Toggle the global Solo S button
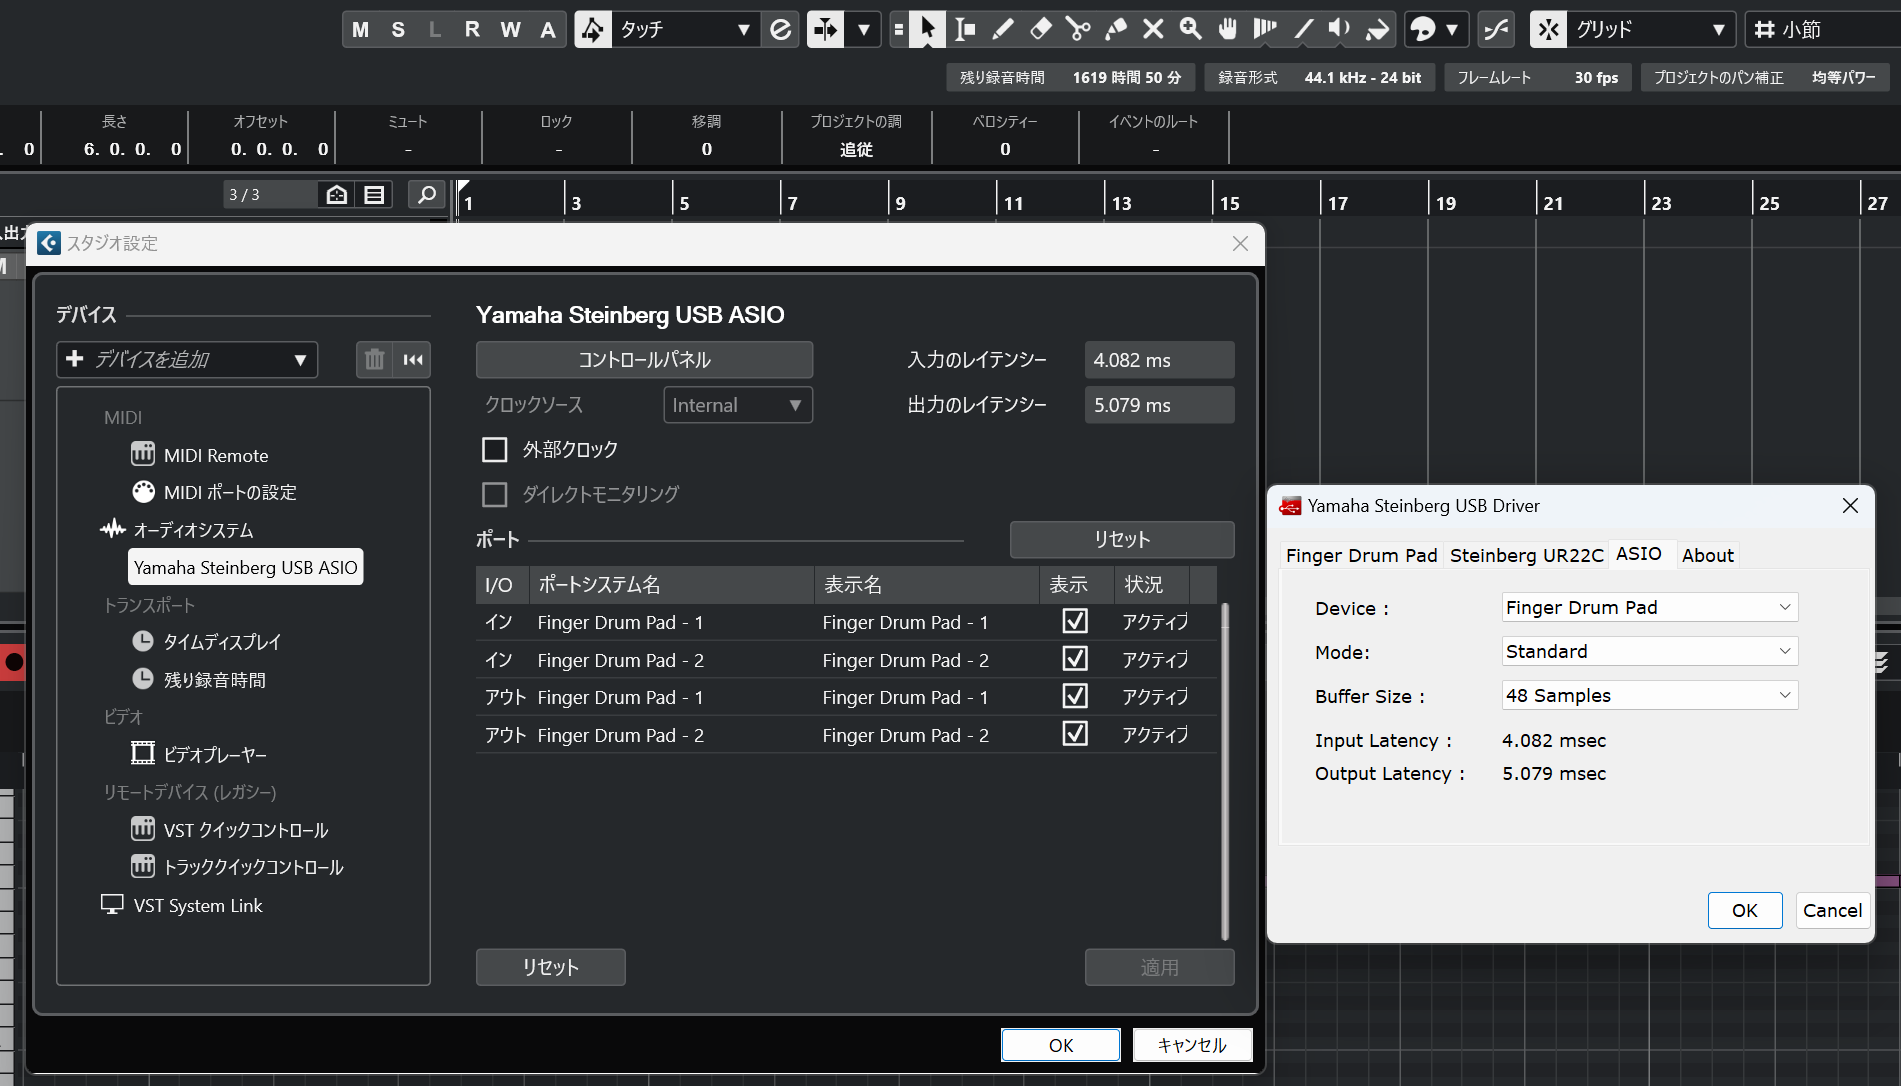Viewport: 1901px width, 1086px height. [398, 29]
